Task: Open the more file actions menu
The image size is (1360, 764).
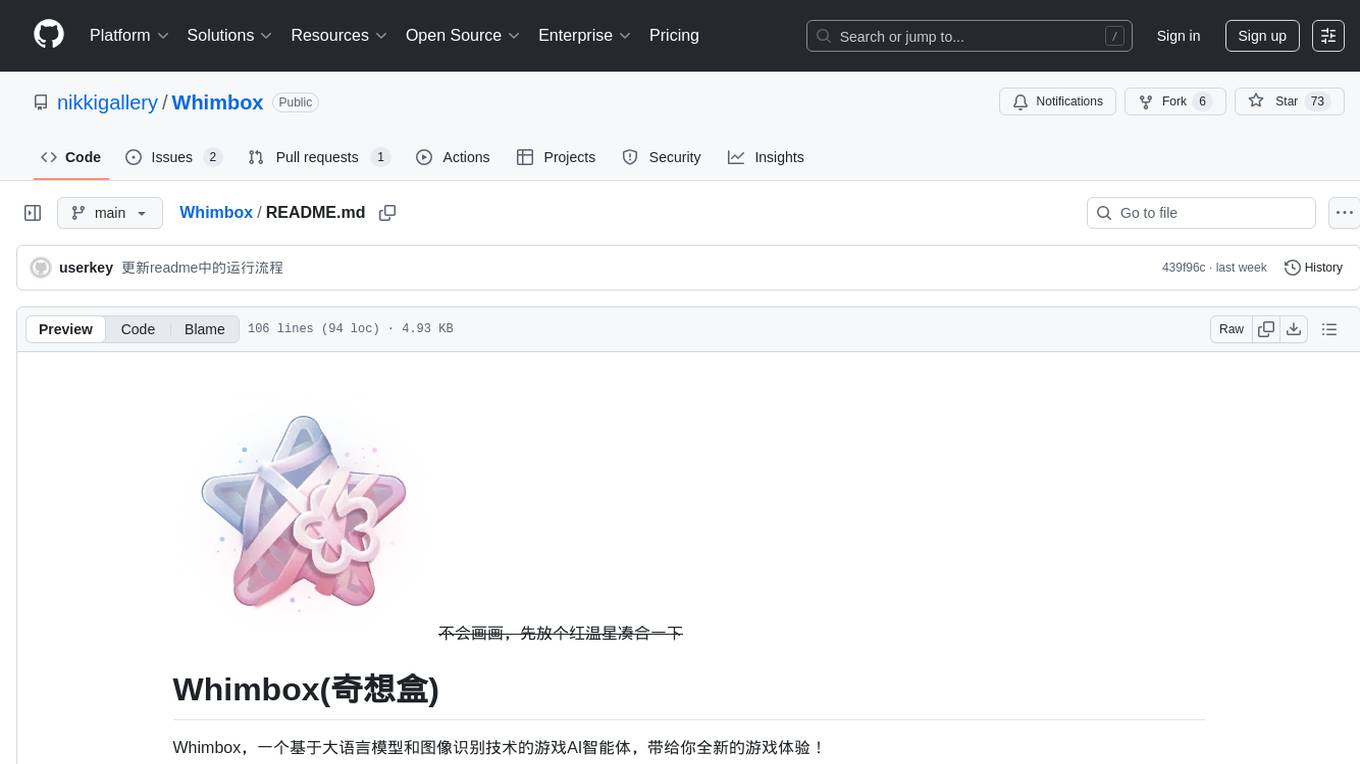Action: click(1344, 213)
